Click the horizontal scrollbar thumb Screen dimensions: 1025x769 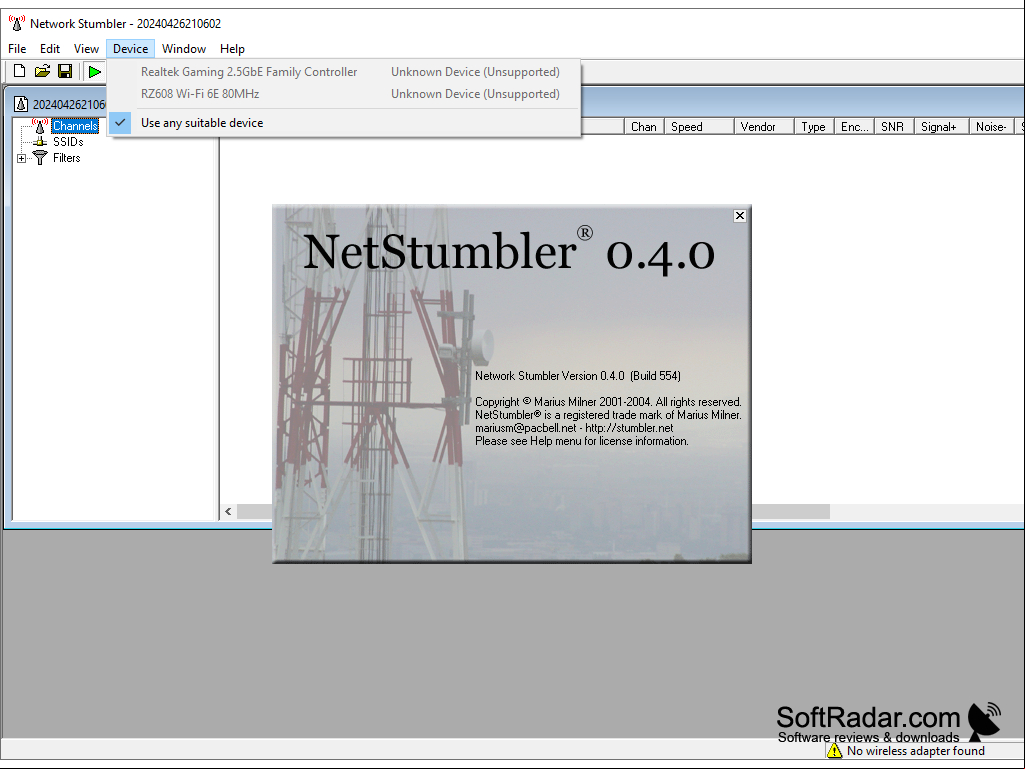tap(533, 511)
